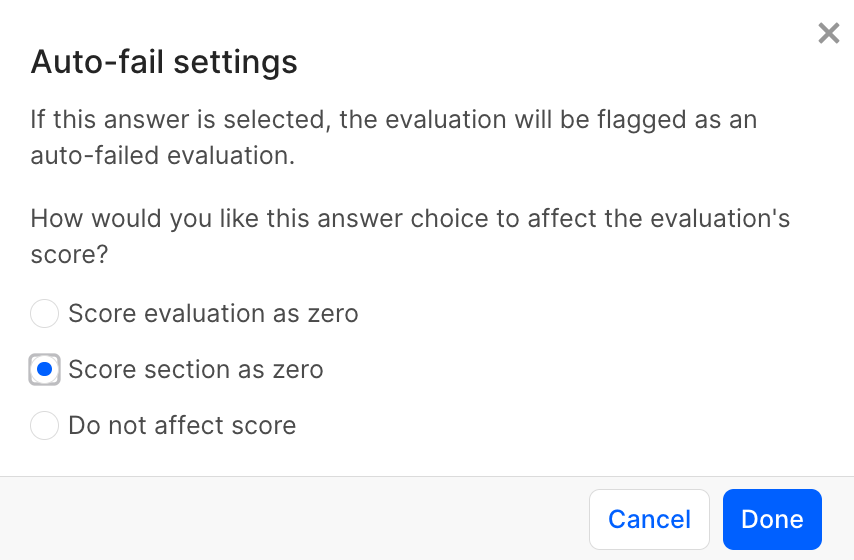Click the blue dot of the selected radio
The width and height of the screenshot is (854, 560).
[44, 370]
